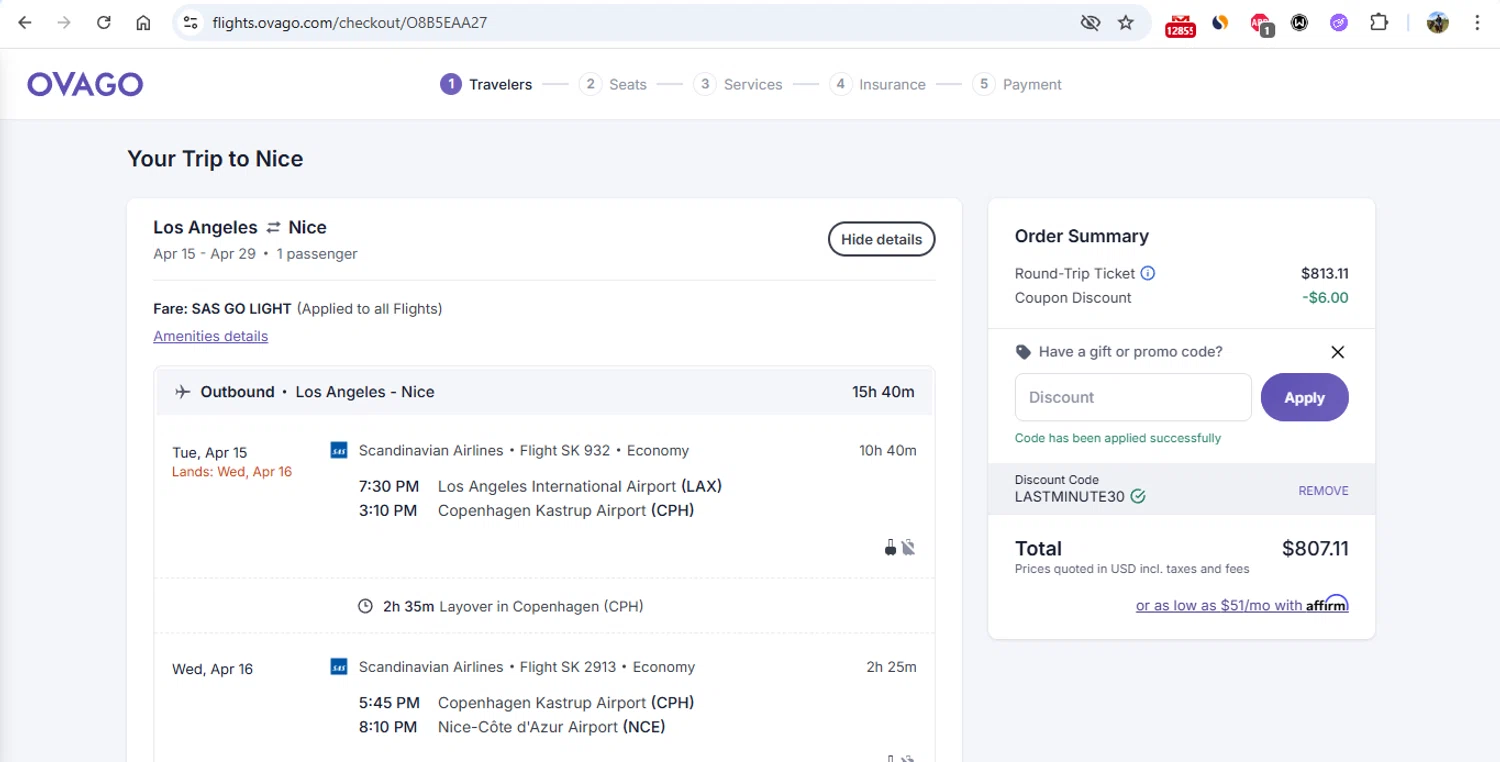Click the Round-Trip Ticket price $813.11

click(1325, 273)
